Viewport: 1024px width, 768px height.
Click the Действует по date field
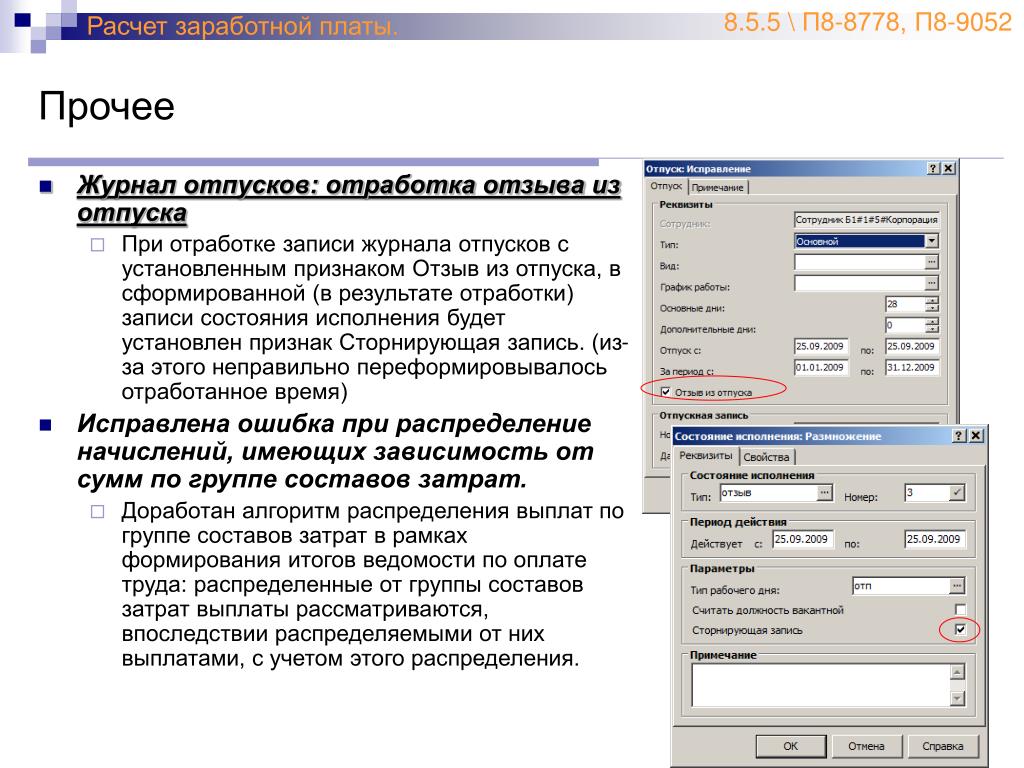point(935,539)
